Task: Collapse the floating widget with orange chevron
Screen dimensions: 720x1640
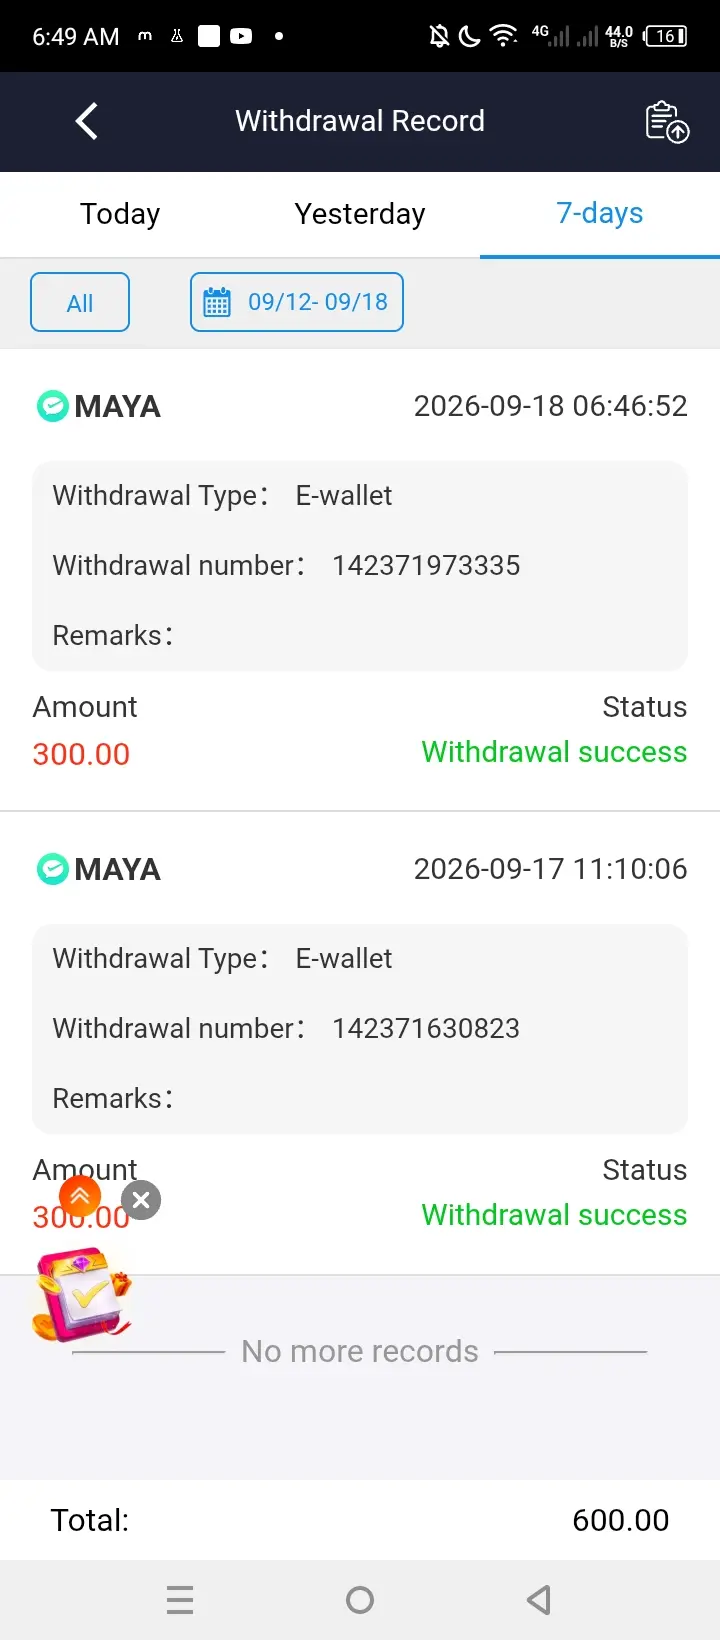Action: [80, 1196]
